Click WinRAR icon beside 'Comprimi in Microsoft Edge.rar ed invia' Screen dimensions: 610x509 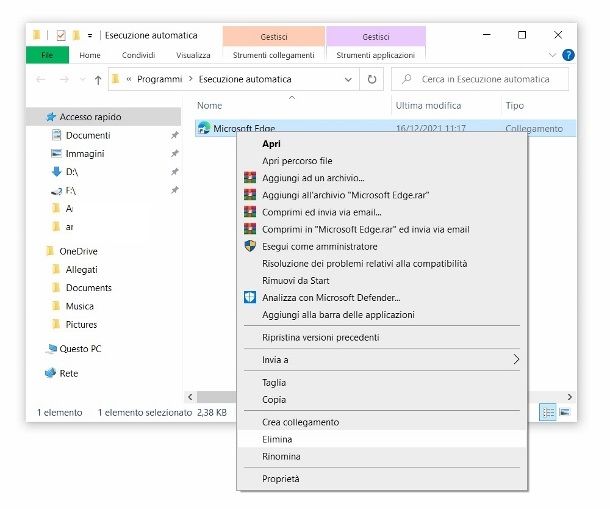click(x=250, y=229)
